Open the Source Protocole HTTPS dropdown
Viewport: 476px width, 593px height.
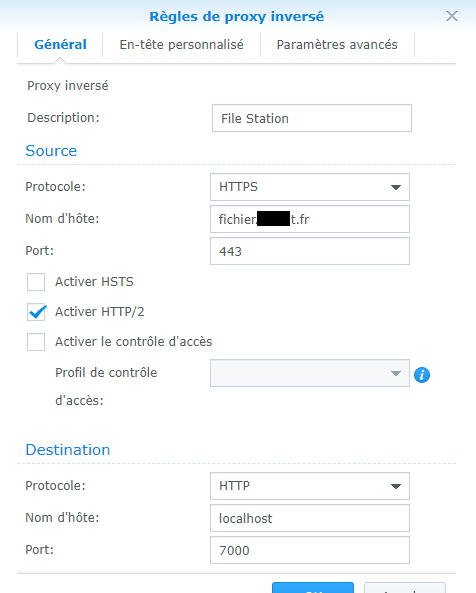310,187
